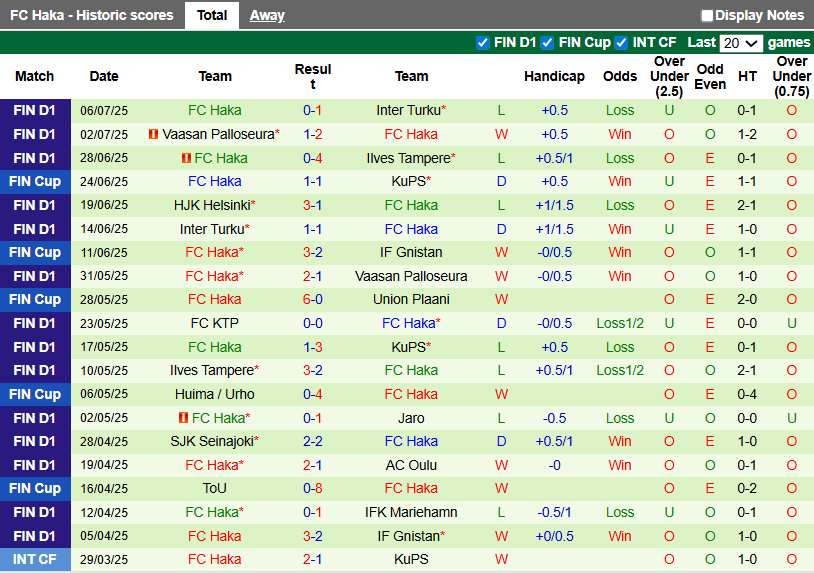The width and height of the screenshot is (814, 573).
Task: Toggle the FIN D1 filter checkbox
Action: click(x=483, y=43)
